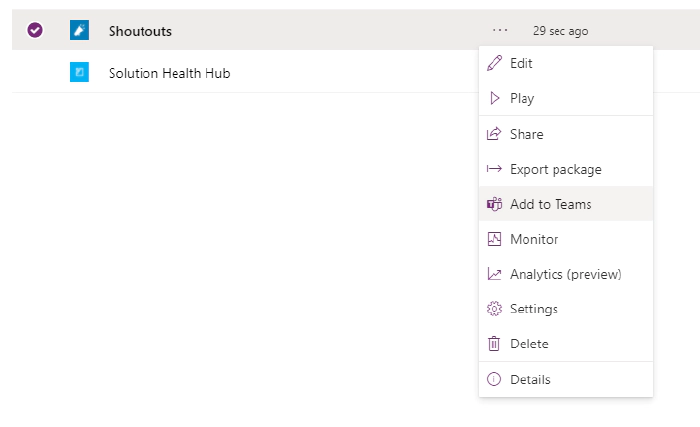Uncheck the Shoutouts row selection checkmark
Image resolution: width=700 pixels, height=427 pixels.
[x=35, y=30]
